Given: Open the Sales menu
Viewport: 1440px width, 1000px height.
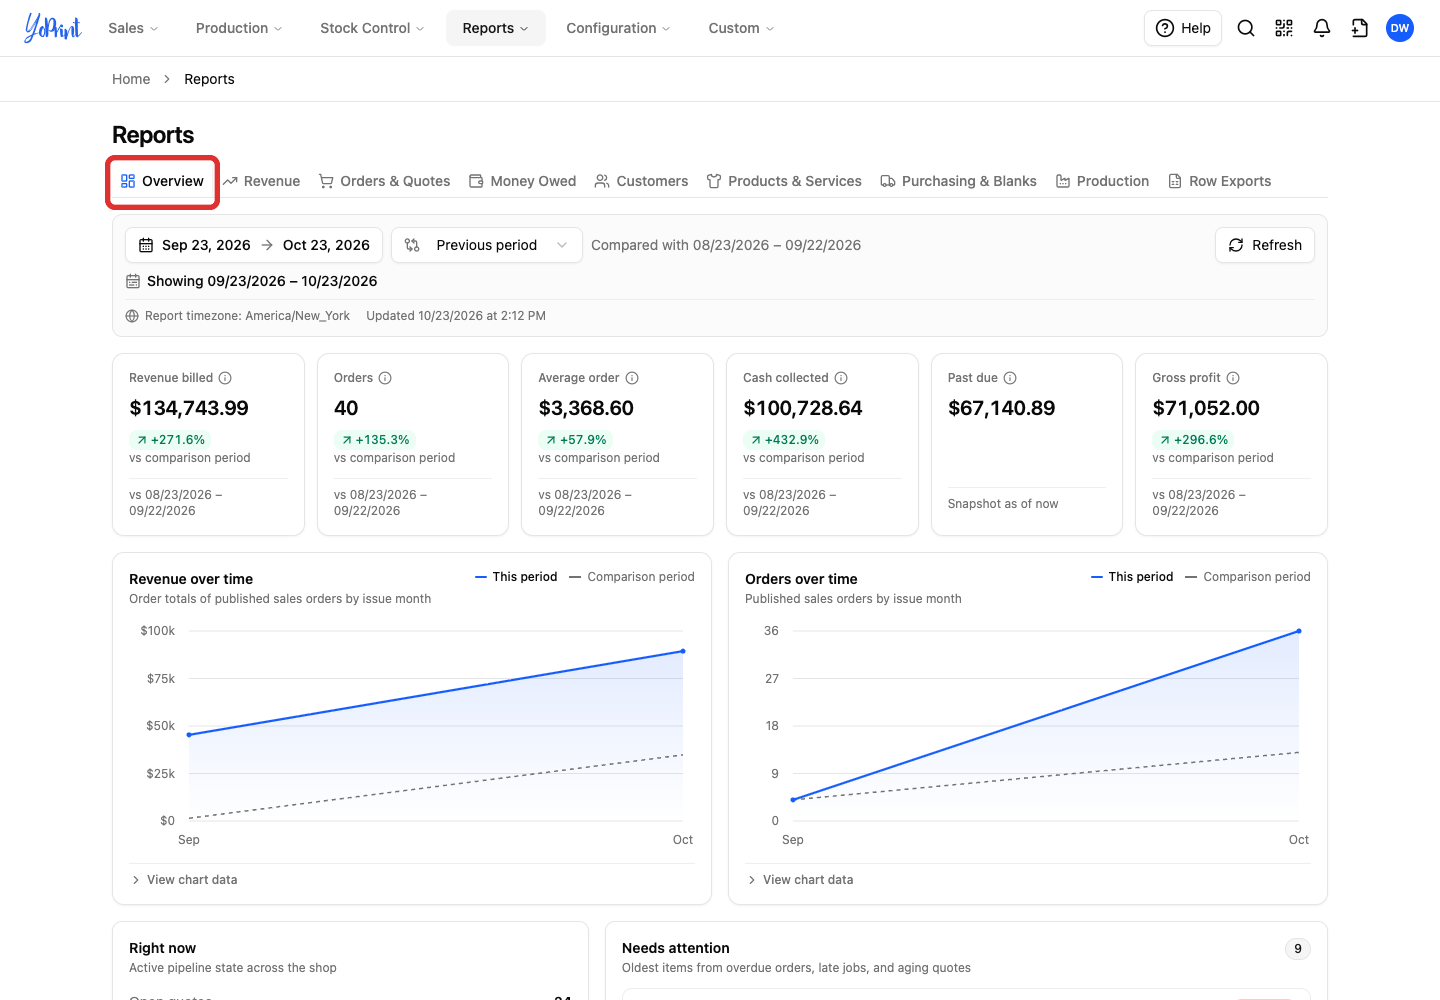Looking at the screenshot, I should pos(133,28).
